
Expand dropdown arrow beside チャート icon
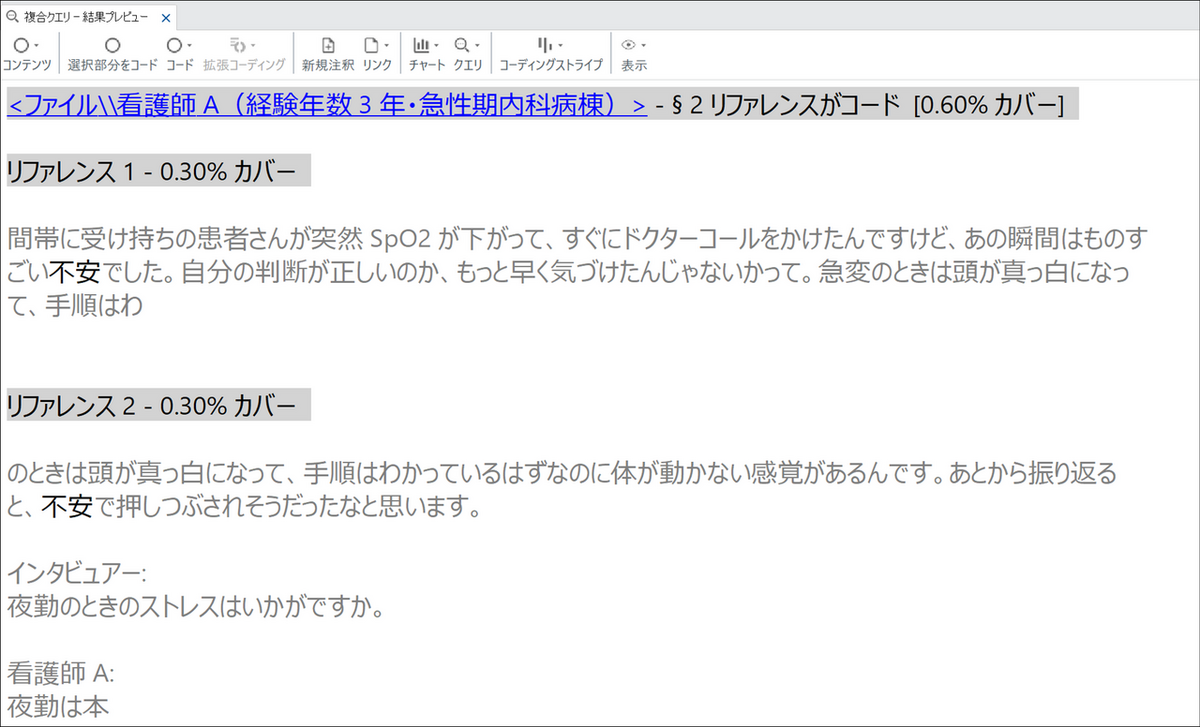tap(437, 46)
